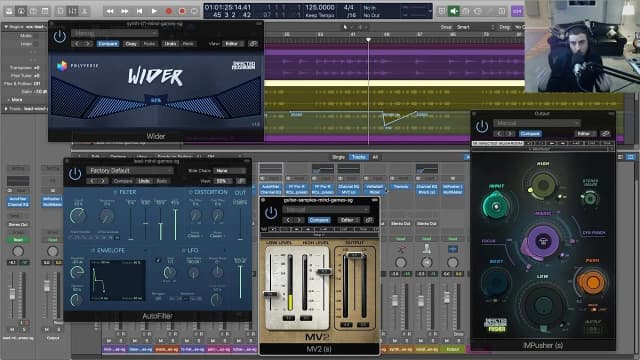Open Smart Controls from the control bar
The height and width of the screenshot is (360, 640).
[x=60, y=11]
